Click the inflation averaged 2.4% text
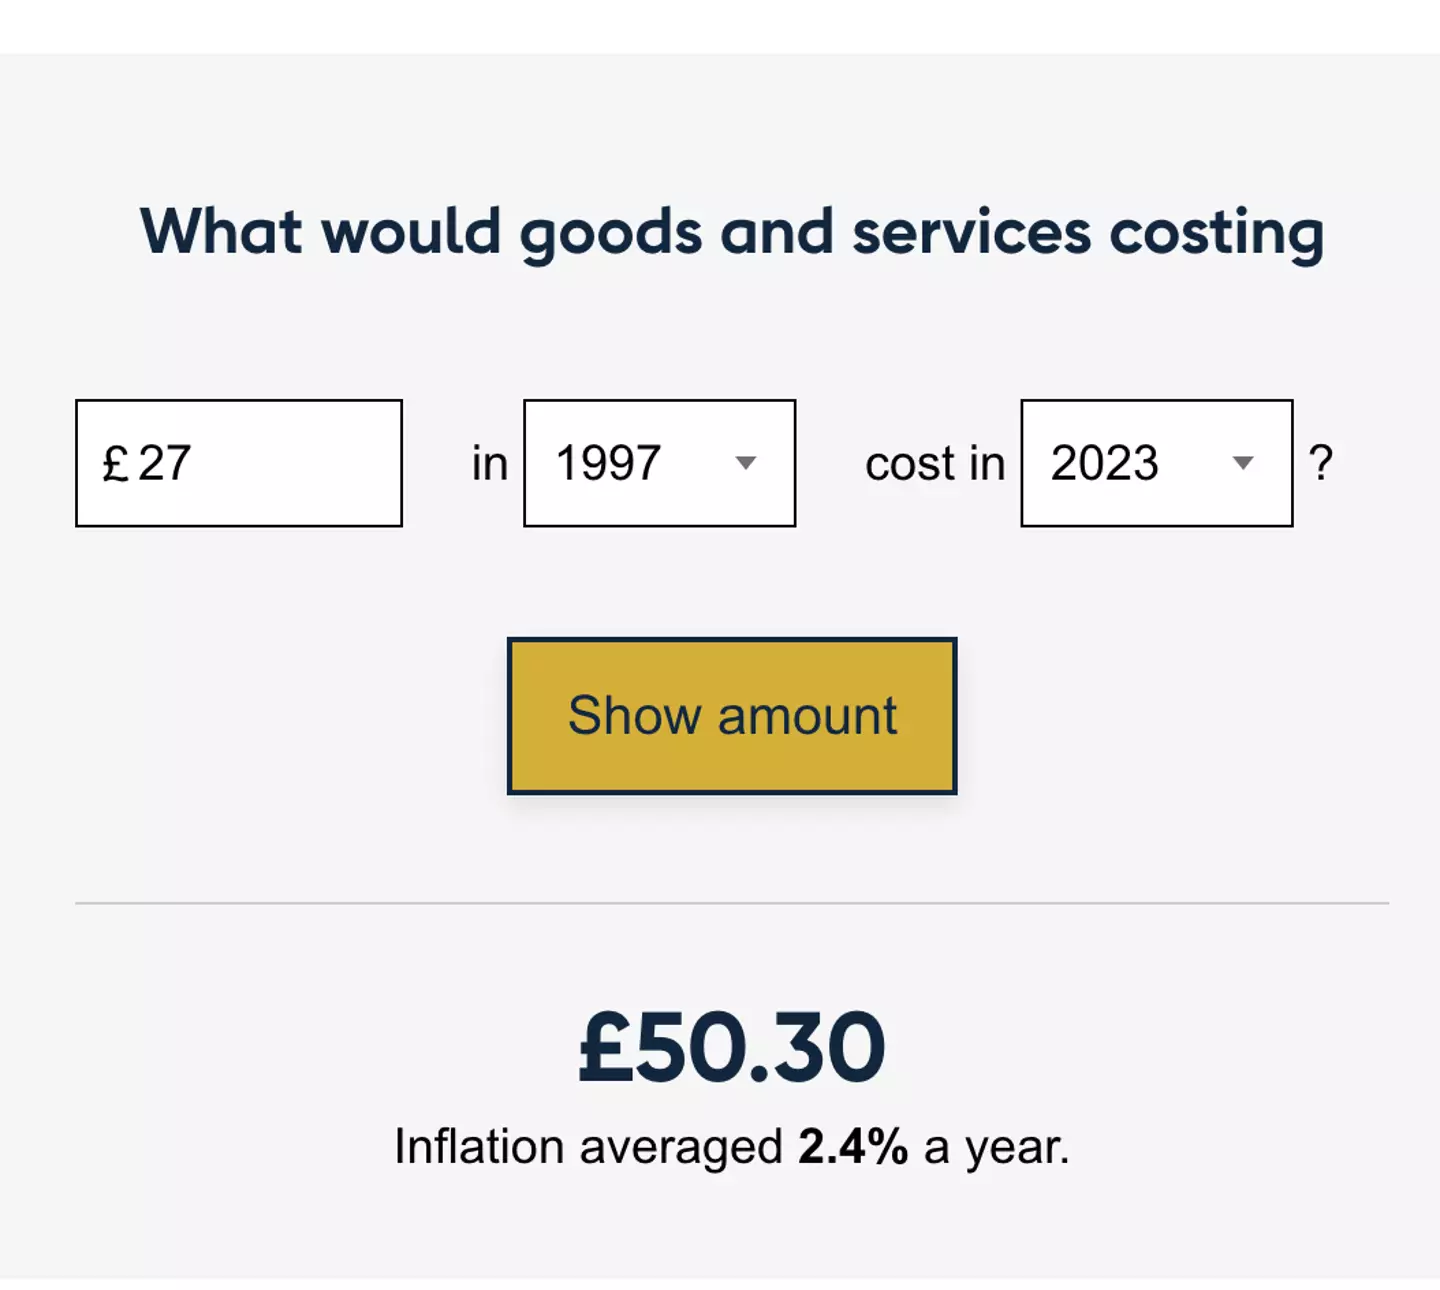Image resolution: width=1440 pixels, height=1290 pixels. (734, 1146)
